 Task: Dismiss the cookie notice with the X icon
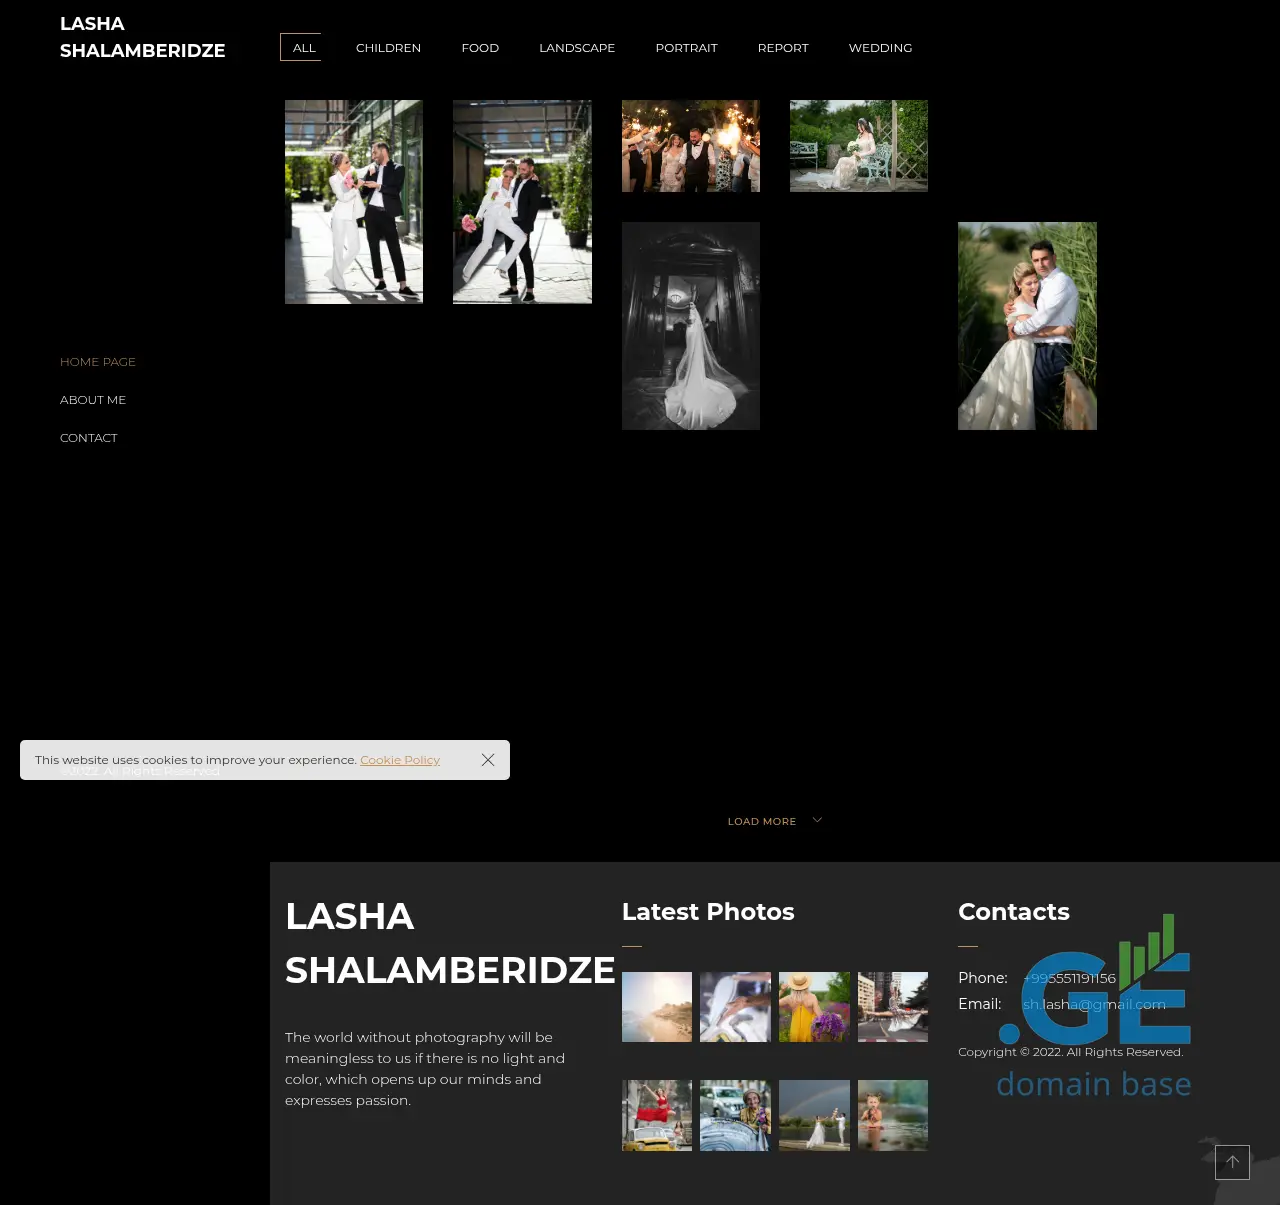[488, 760]
